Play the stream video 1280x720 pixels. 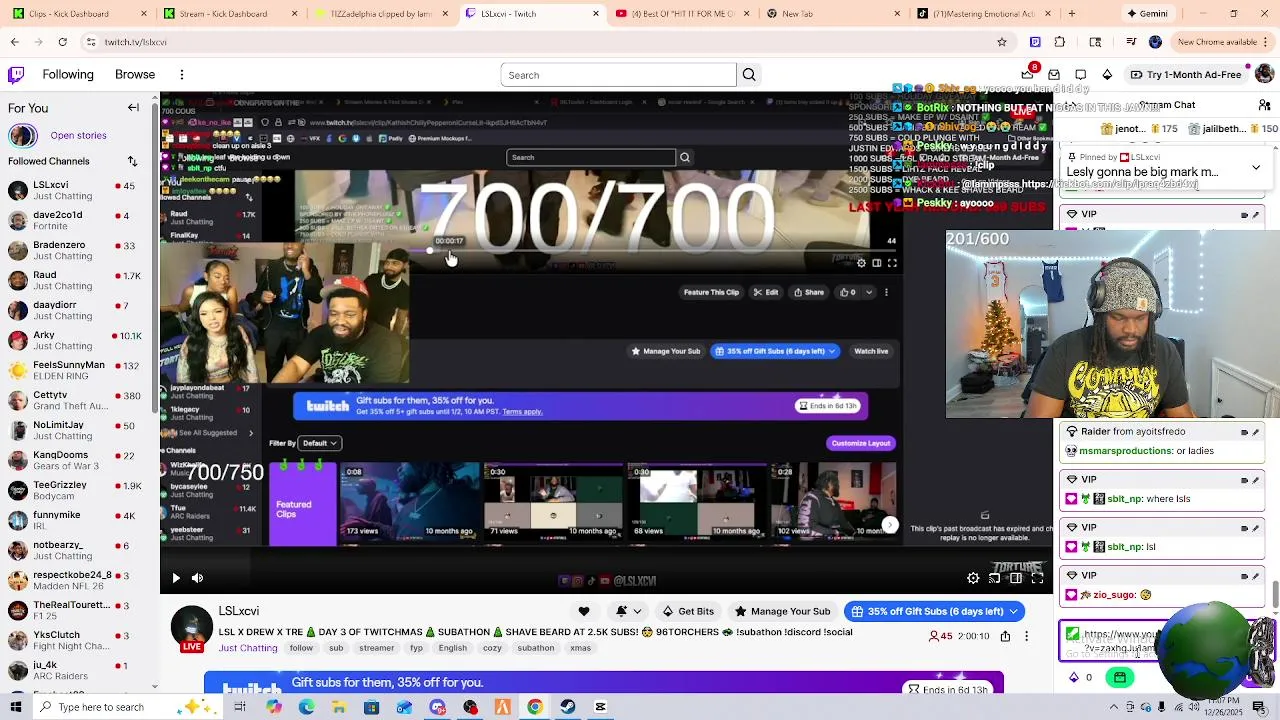click(176, 578)
